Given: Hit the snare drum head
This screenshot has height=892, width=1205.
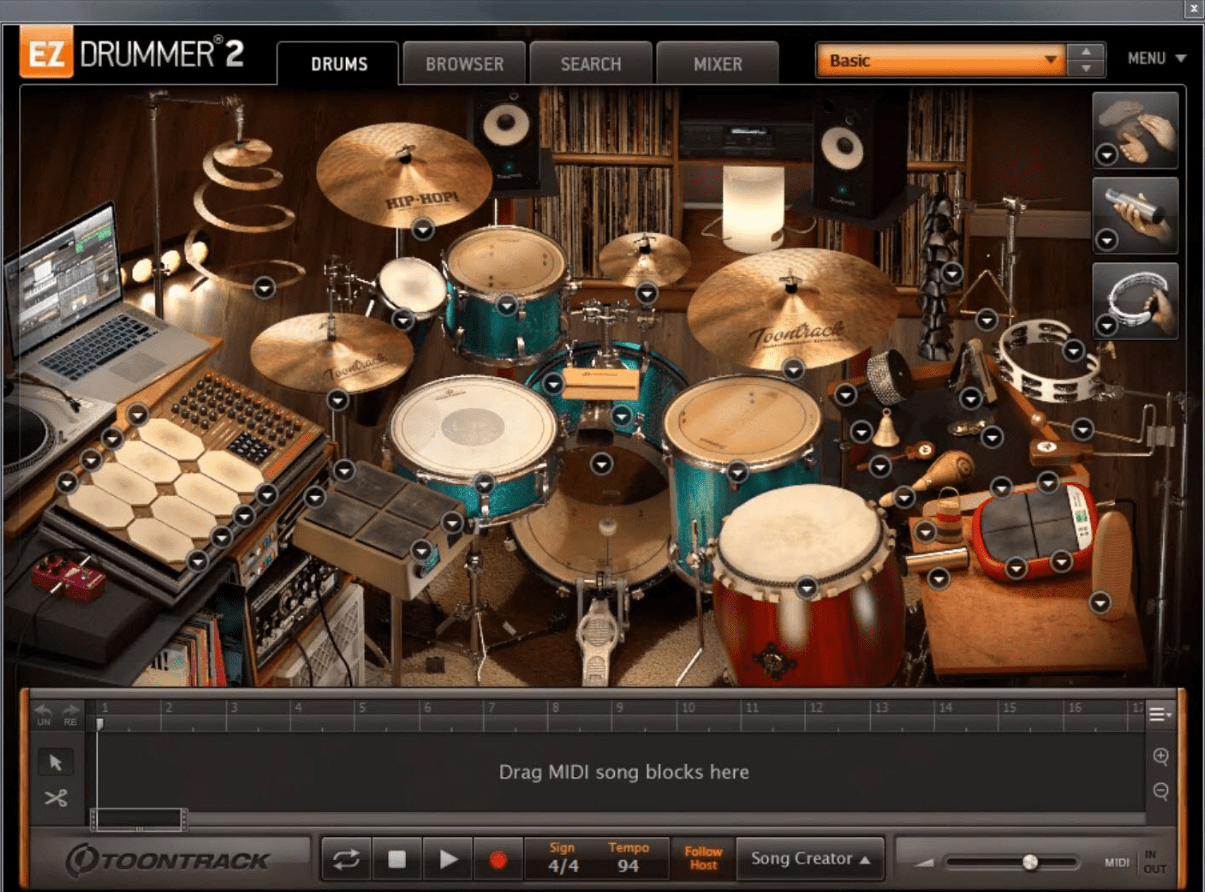Looking at the screenshot, I should (473, 428).
